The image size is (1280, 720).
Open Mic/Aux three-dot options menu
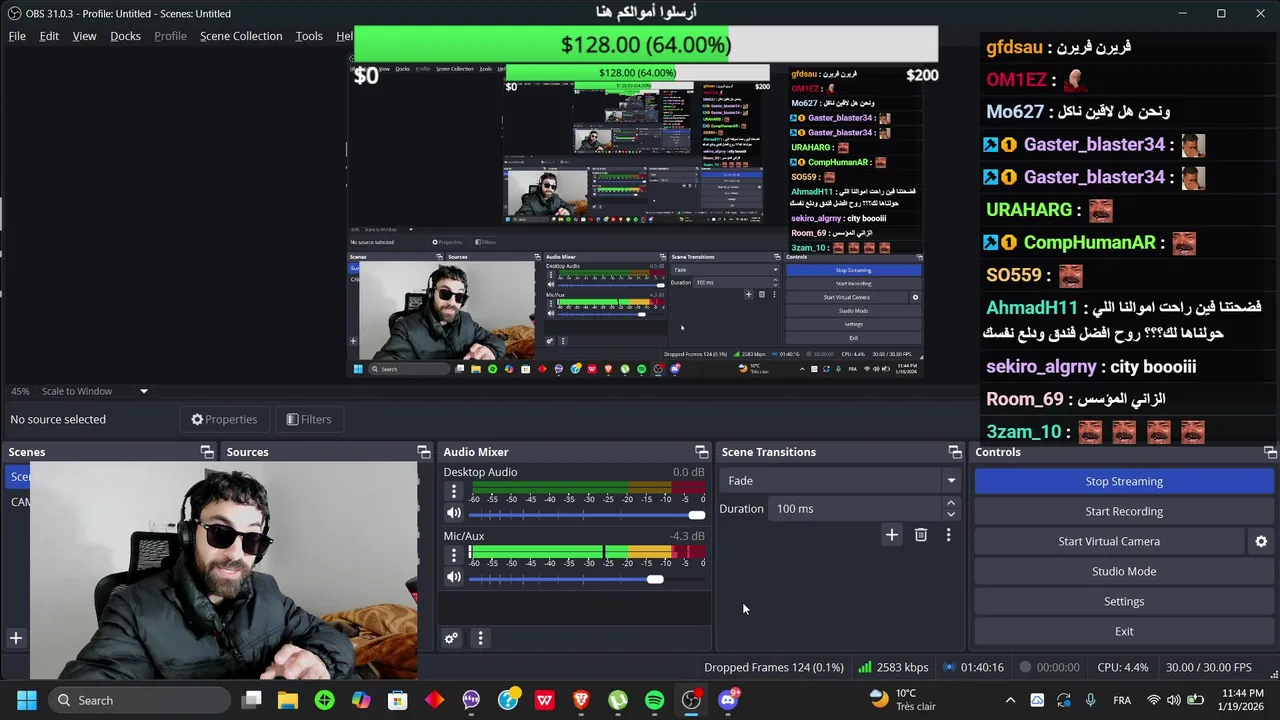(x=454, y=555)
